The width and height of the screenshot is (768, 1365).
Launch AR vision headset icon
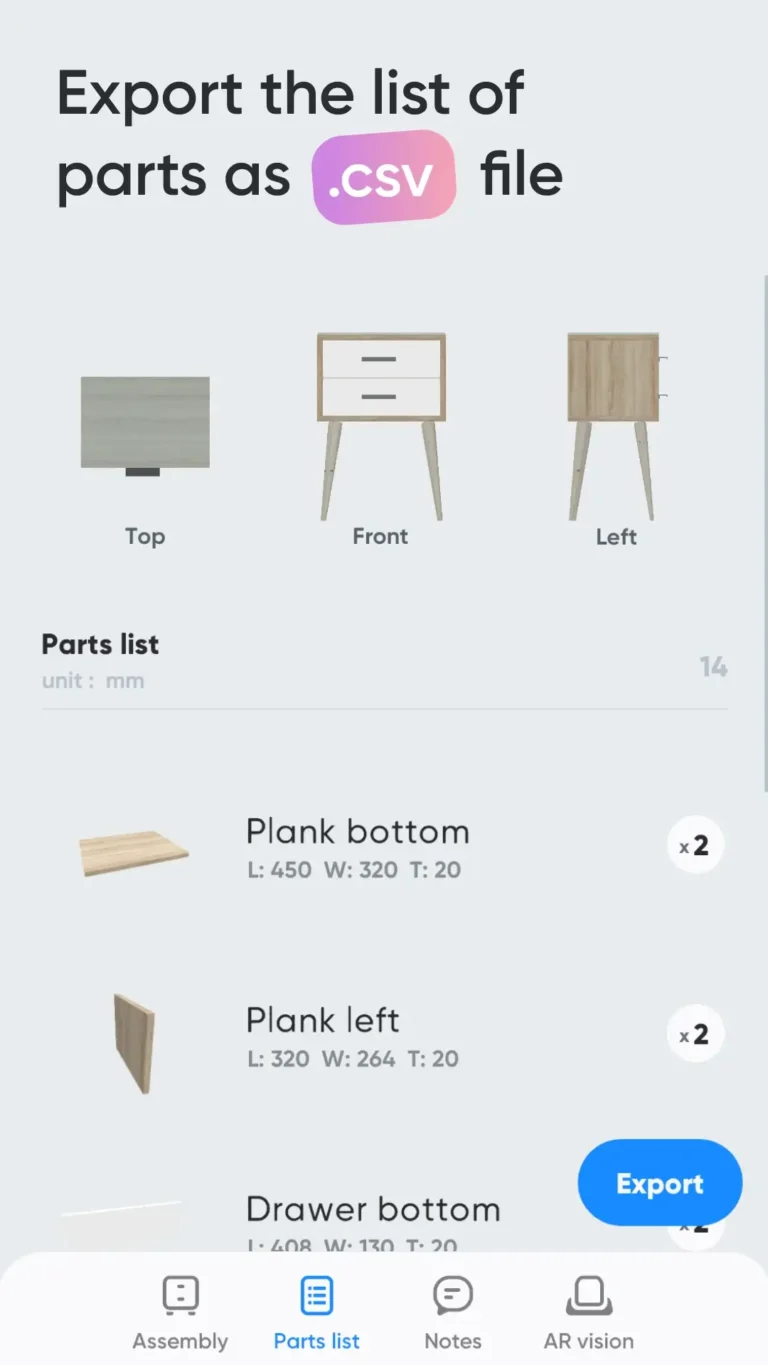589,1295
